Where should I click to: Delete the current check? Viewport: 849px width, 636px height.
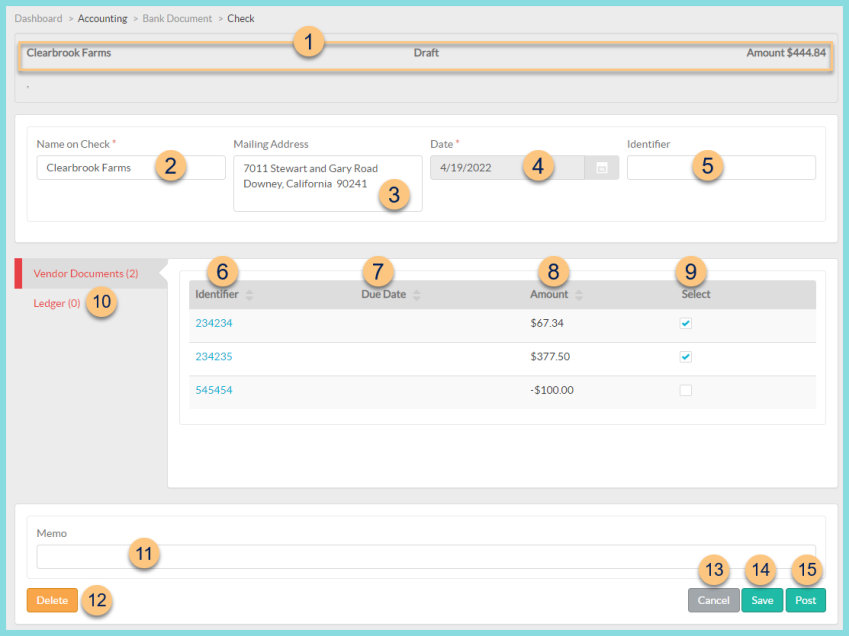tap(52, 600)
